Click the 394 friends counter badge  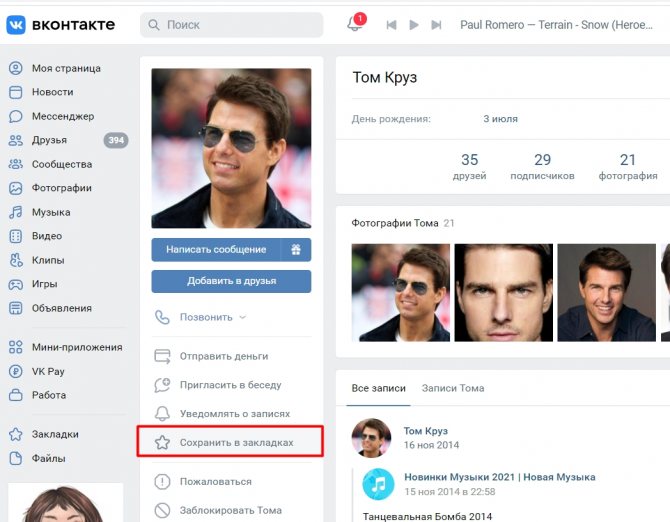tap(116, 140)
